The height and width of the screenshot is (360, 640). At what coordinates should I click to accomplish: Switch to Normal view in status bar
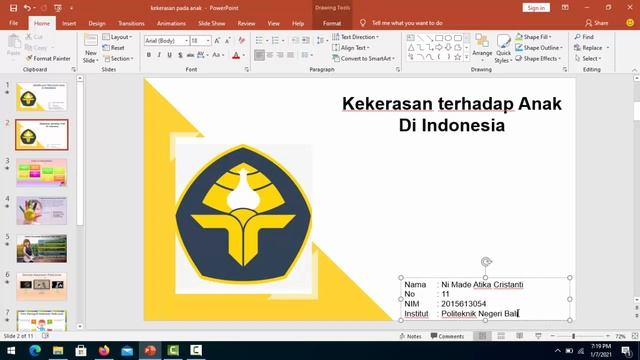tap(482, 336)
